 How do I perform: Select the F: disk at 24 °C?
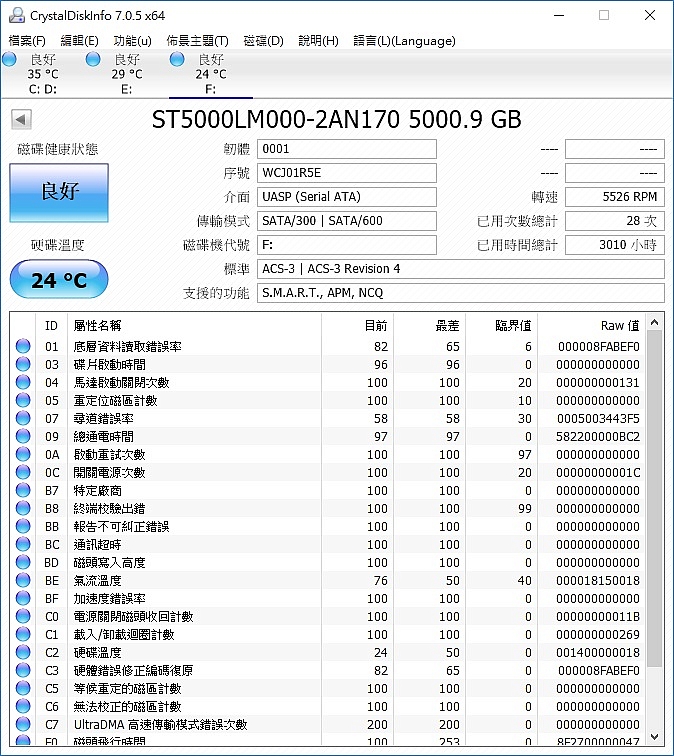[x=211, y=74]
